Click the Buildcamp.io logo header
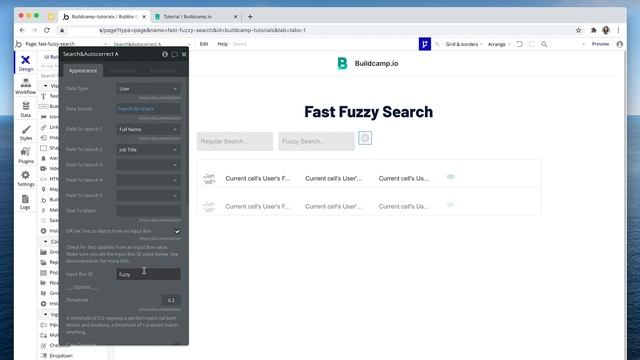This screenshot has width=640, height=360. coord(368,63)
